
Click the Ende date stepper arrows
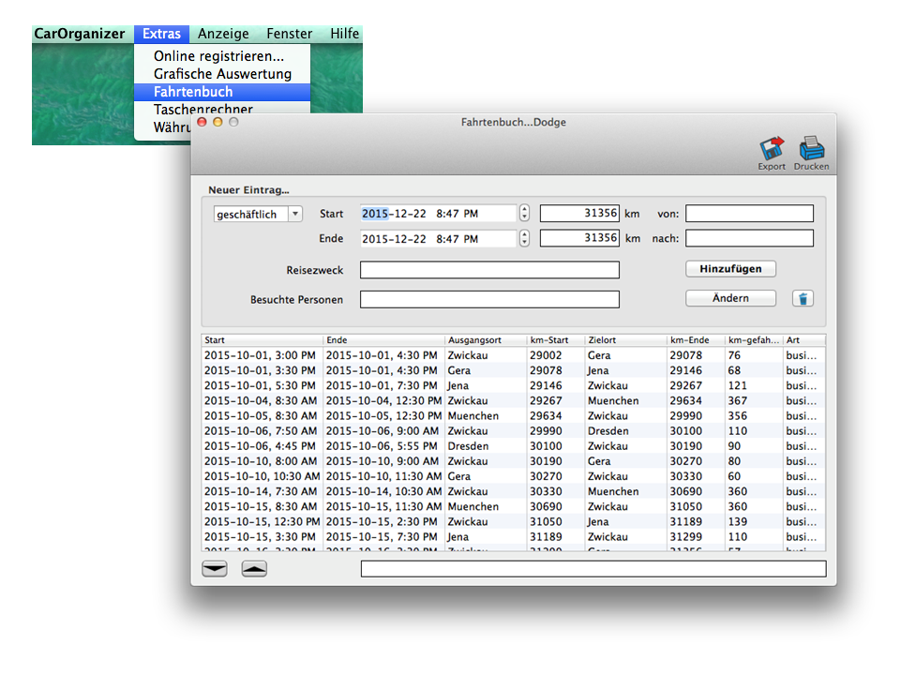pyautogui.click(x=525, y=239)
